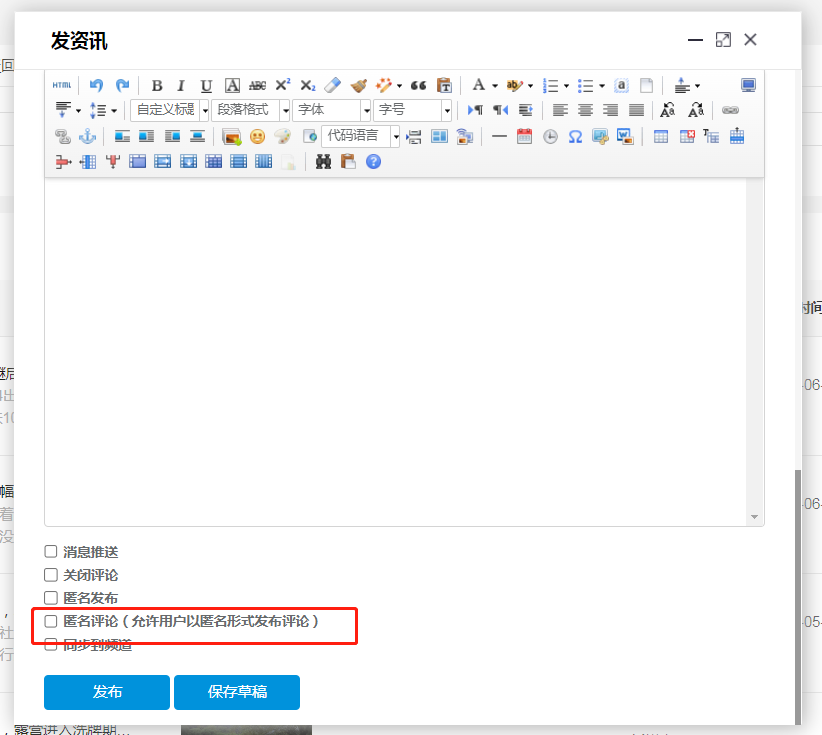Insert an emoticon into the article
Screen dimensions: 822x735
click(258, 135)
